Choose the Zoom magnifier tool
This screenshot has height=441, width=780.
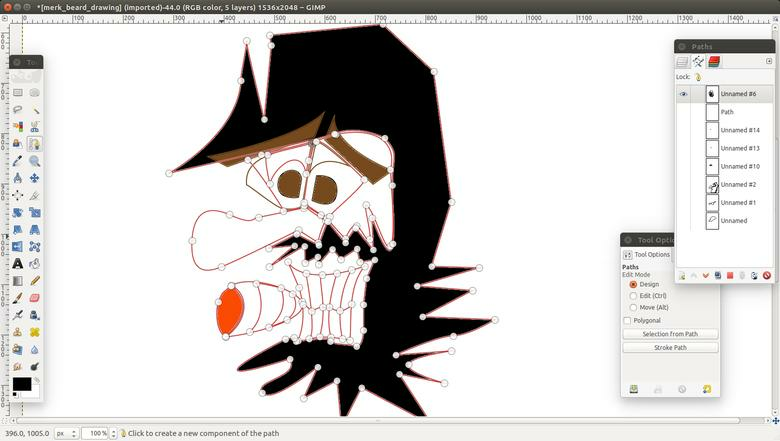[34, 161]
